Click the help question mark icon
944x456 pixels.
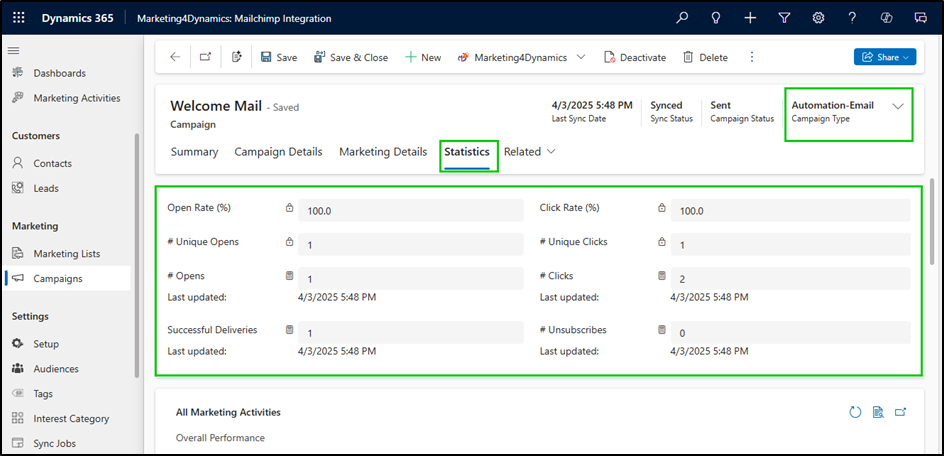tap(852, 18)
